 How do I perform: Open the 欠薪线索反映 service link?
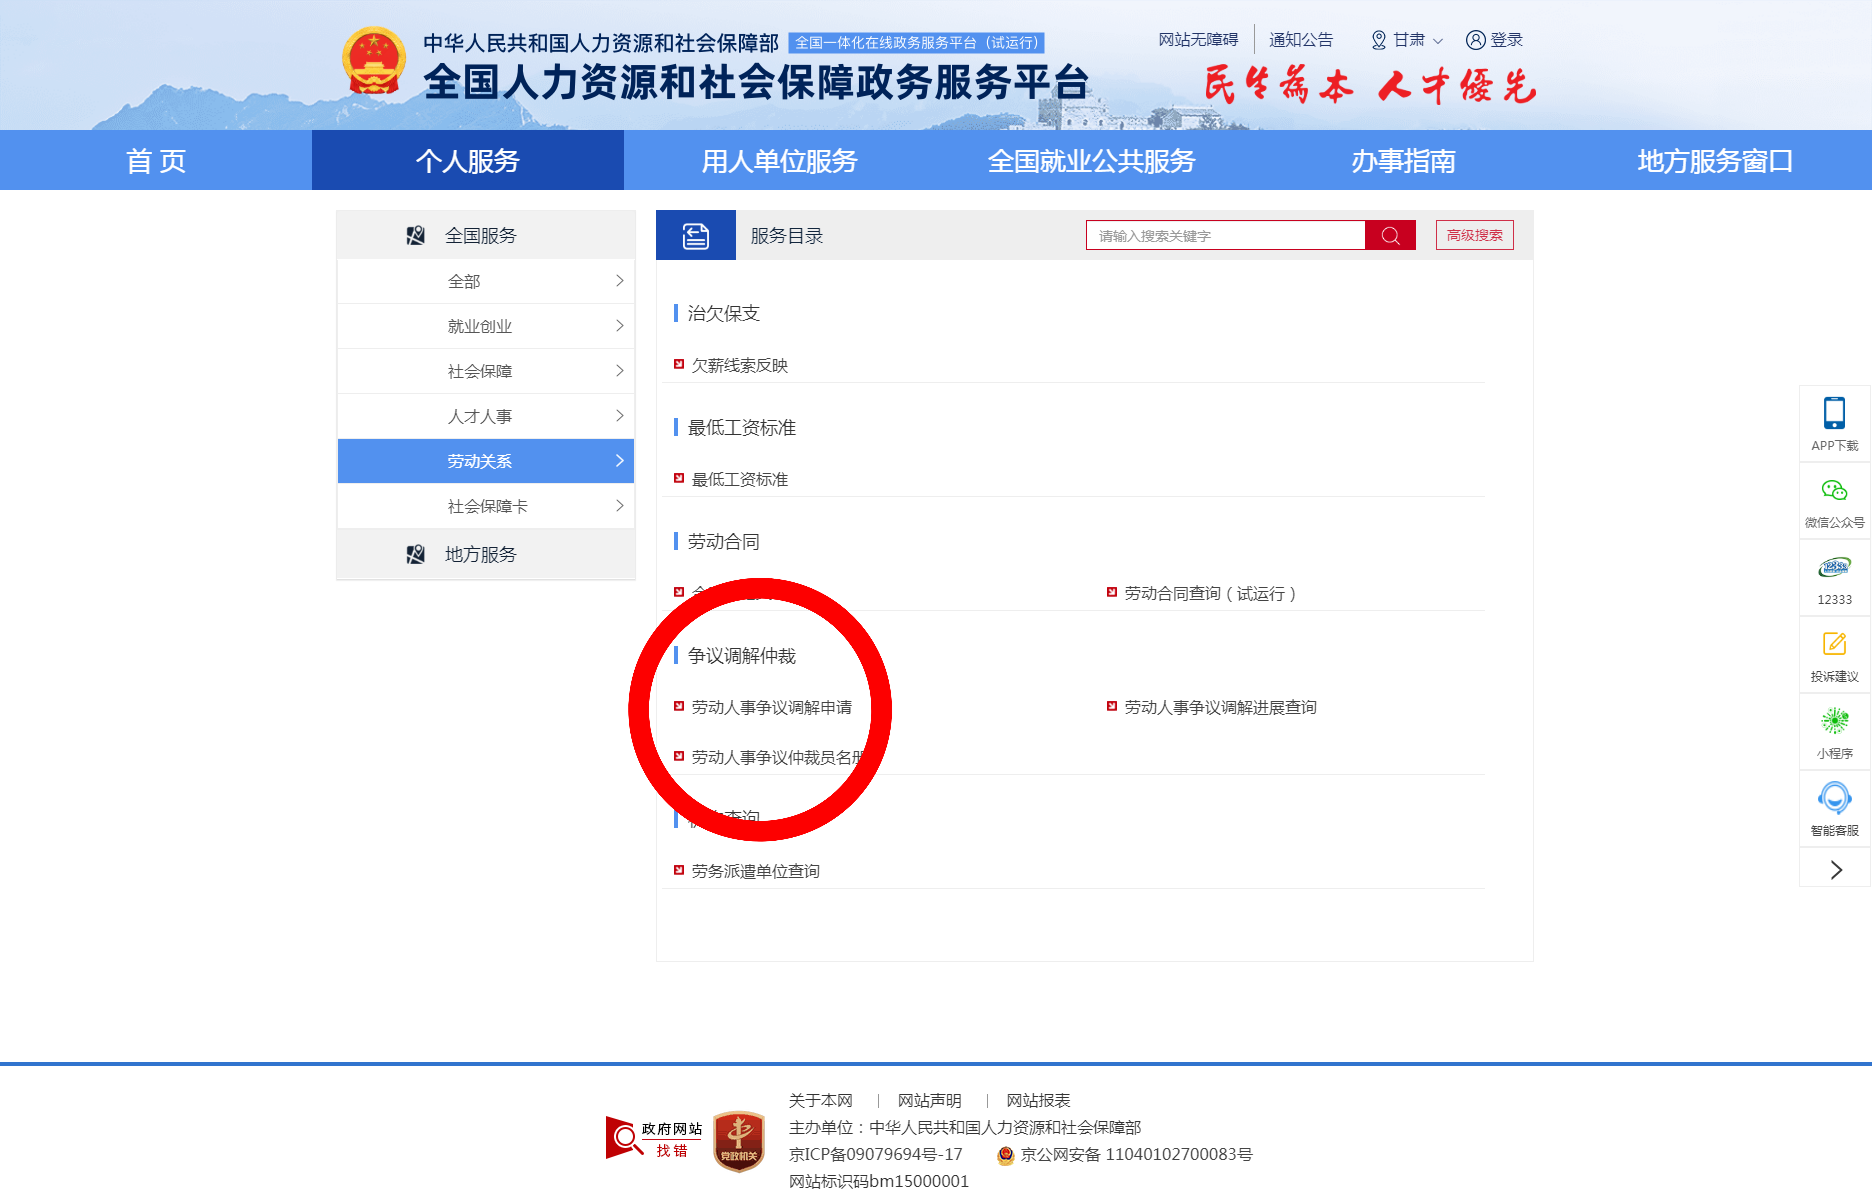point(739,366)
